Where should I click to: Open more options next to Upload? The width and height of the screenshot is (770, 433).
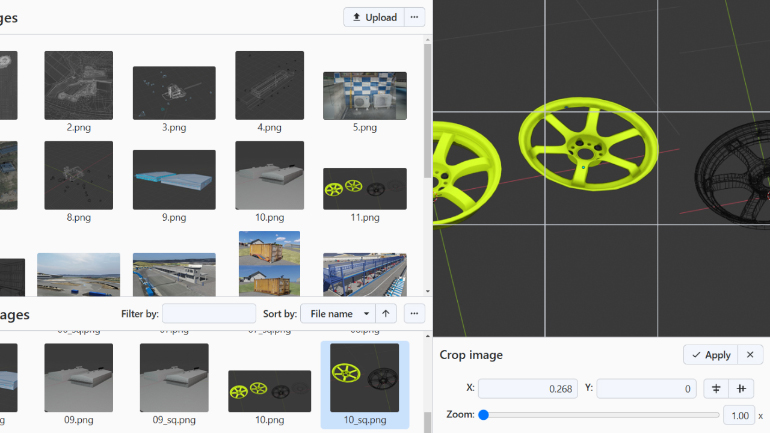click(414, 17)
